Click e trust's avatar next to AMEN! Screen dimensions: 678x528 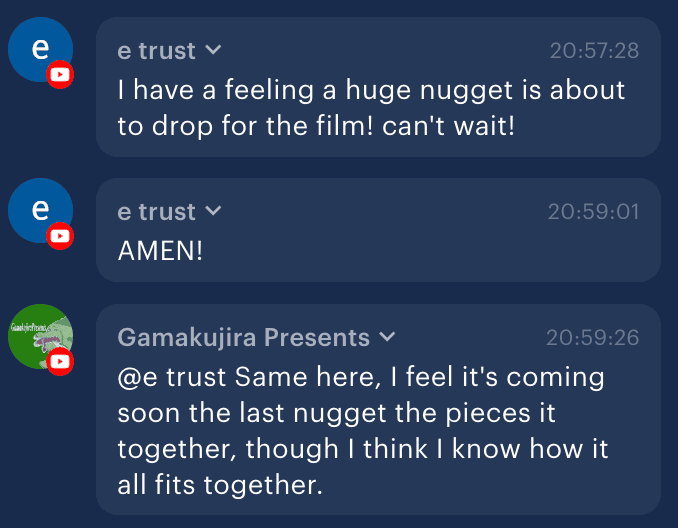click(x=37, y=210)
